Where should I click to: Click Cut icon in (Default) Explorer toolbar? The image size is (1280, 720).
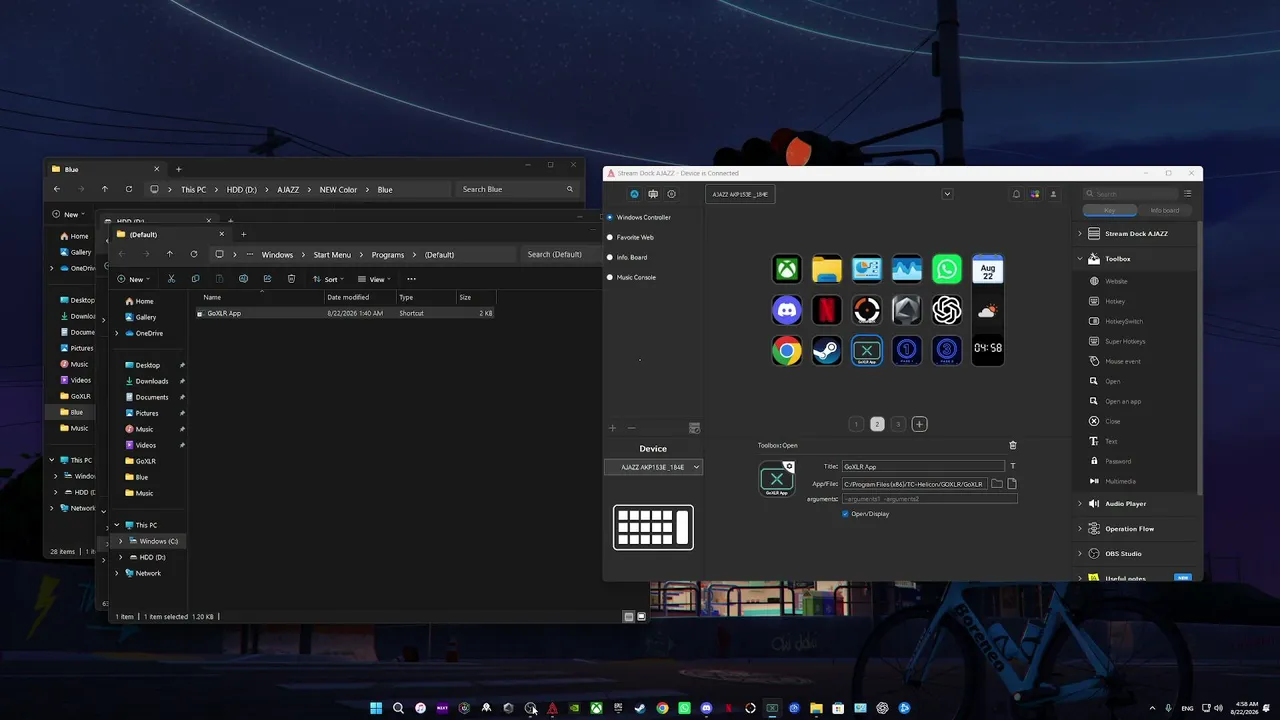tap(171, 279)
